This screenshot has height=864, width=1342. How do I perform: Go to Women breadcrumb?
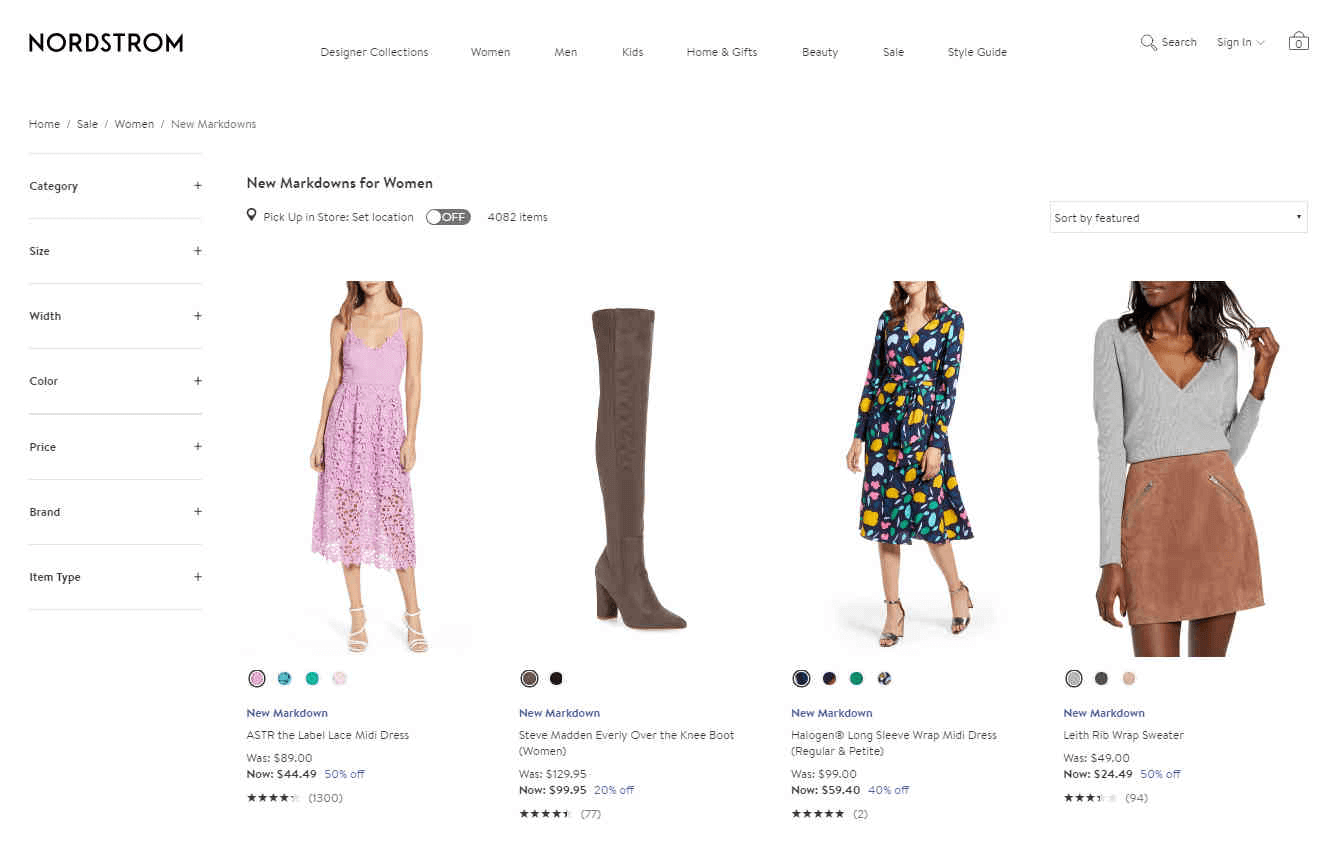tap(134, 124)
